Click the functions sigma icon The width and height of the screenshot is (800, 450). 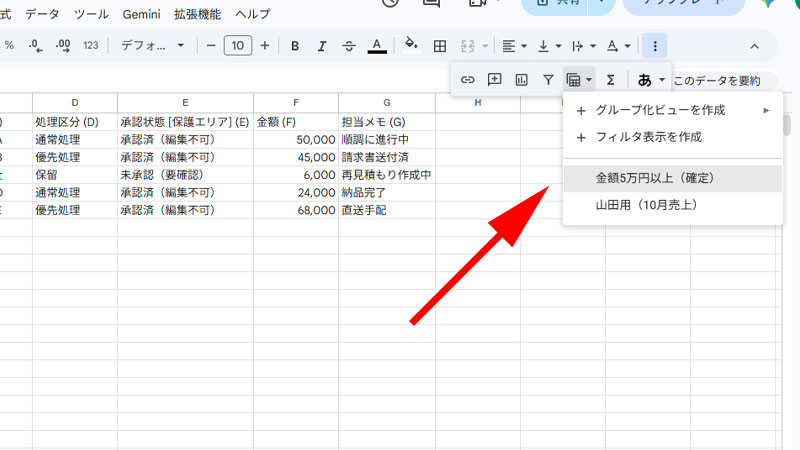pyautogui.click(x=611, y=80)
